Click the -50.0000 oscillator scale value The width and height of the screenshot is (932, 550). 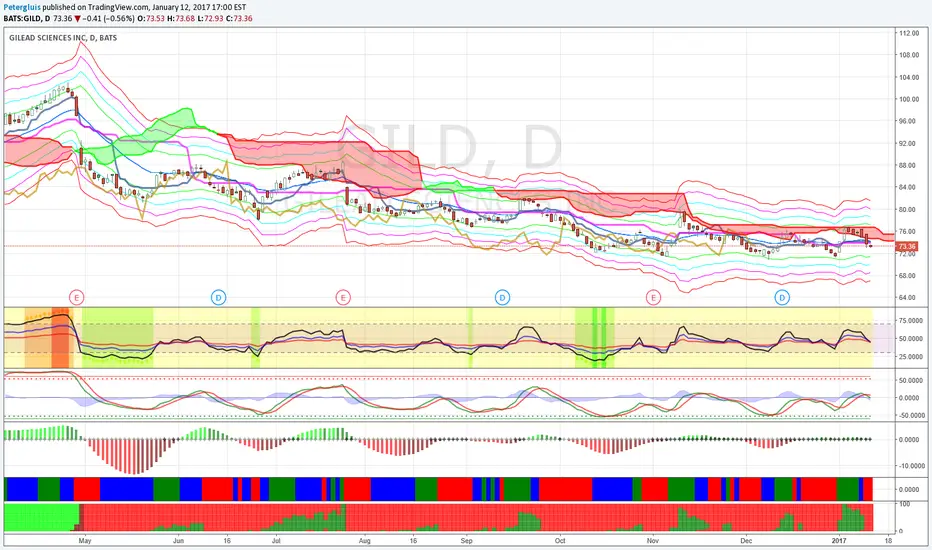(910, 416)
